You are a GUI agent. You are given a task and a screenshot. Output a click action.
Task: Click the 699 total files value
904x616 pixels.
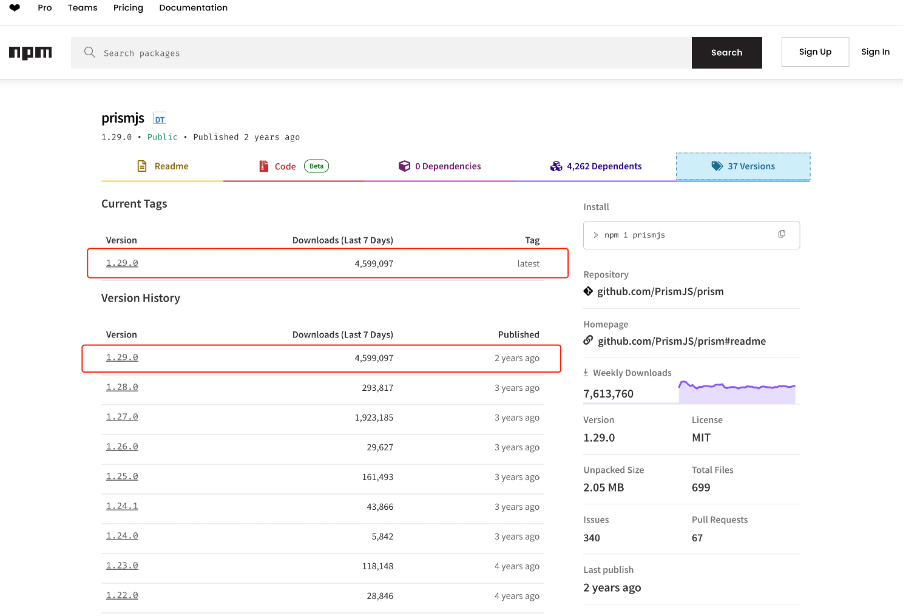coord(701,487)
